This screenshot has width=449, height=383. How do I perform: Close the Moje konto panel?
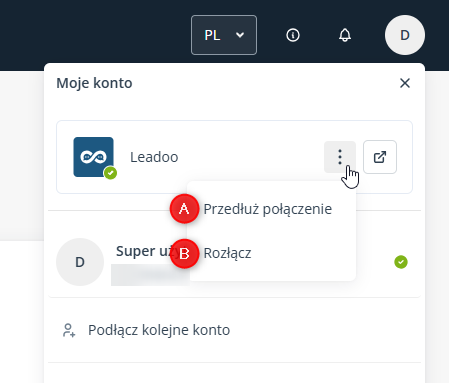405,83
